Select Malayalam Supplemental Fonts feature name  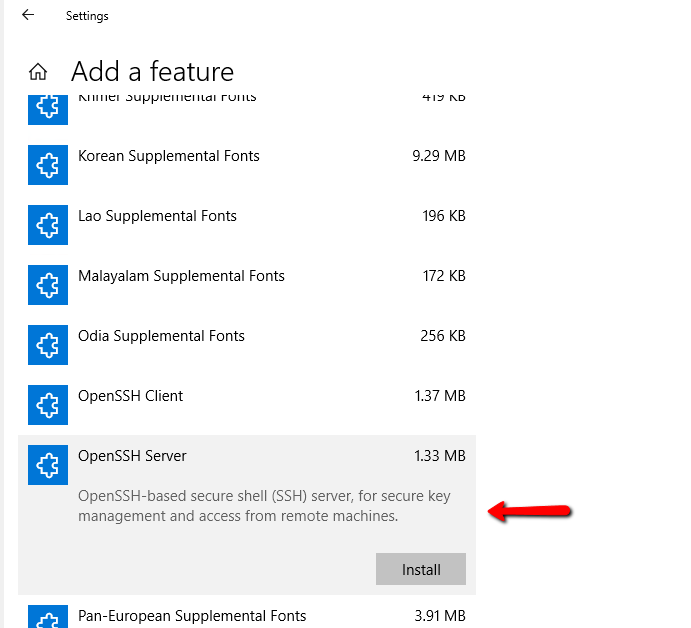pos(181,276)
